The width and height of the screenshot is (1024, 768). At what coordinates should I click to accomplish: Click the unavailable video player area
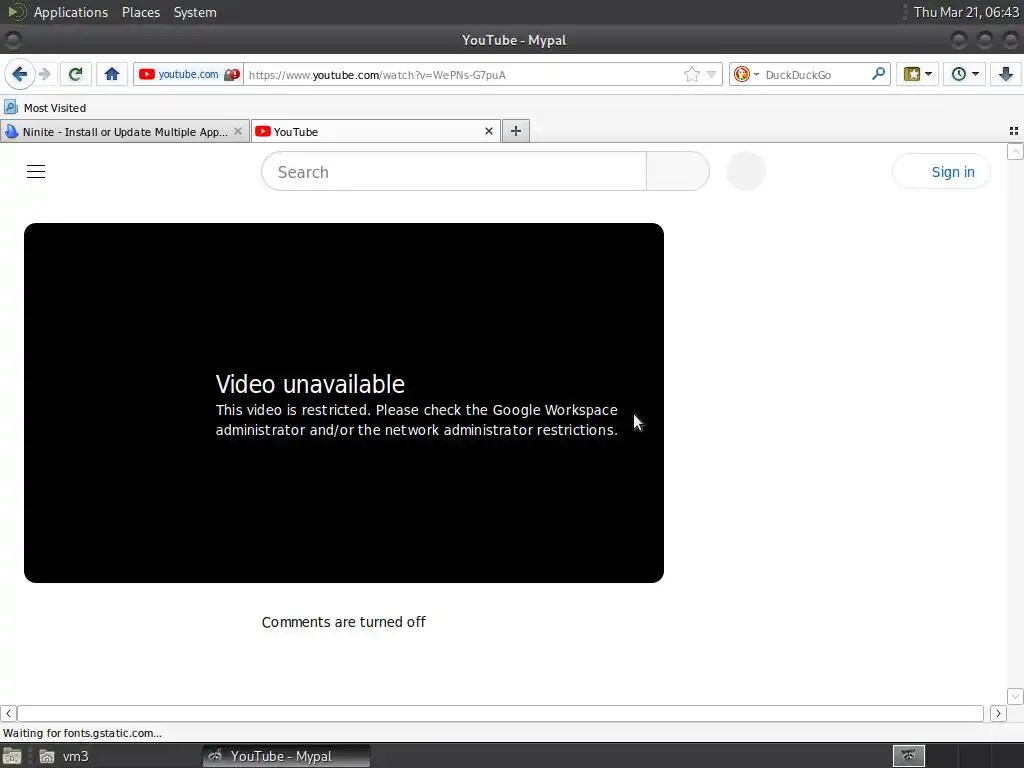(x=344, y=403)
